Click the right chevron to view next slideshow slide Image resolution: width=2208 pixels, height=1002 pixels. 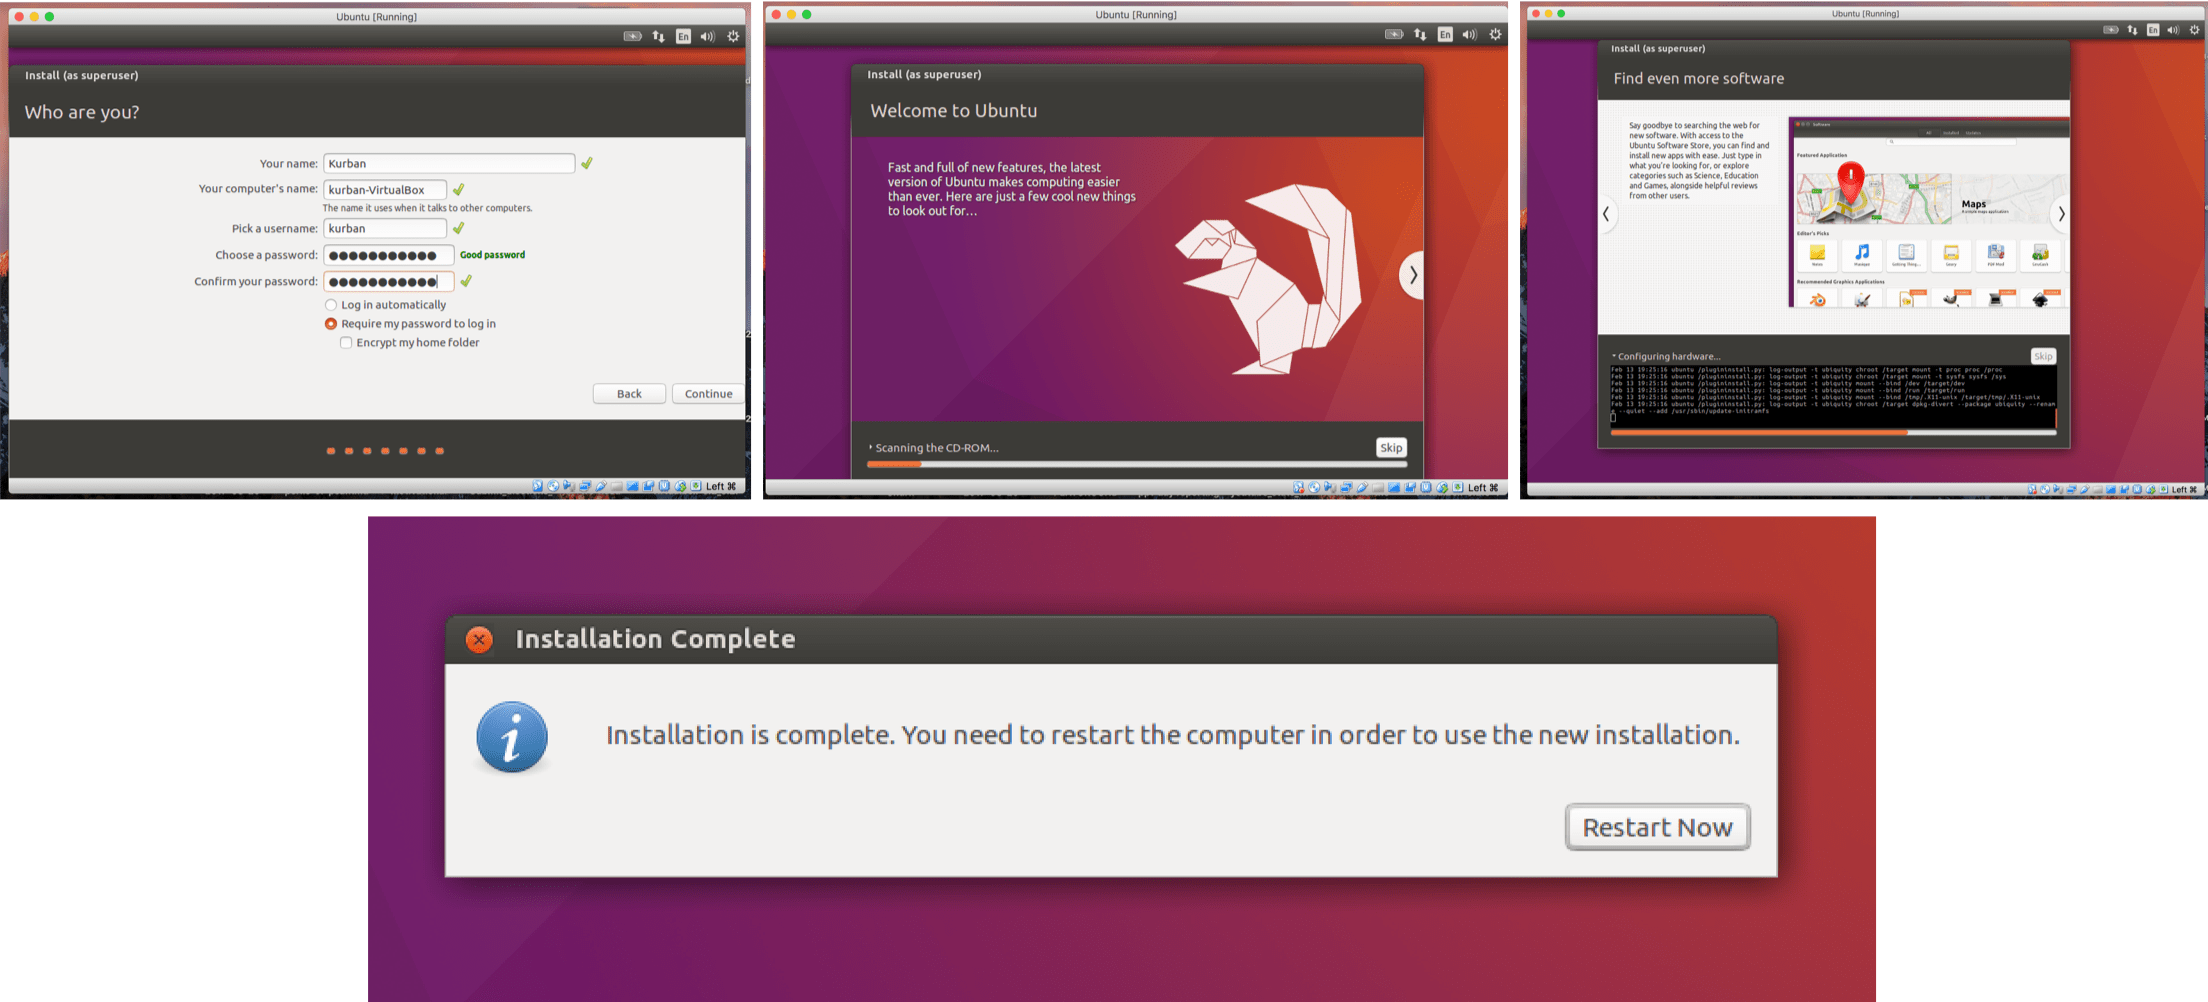click(x=1413, y=276)
